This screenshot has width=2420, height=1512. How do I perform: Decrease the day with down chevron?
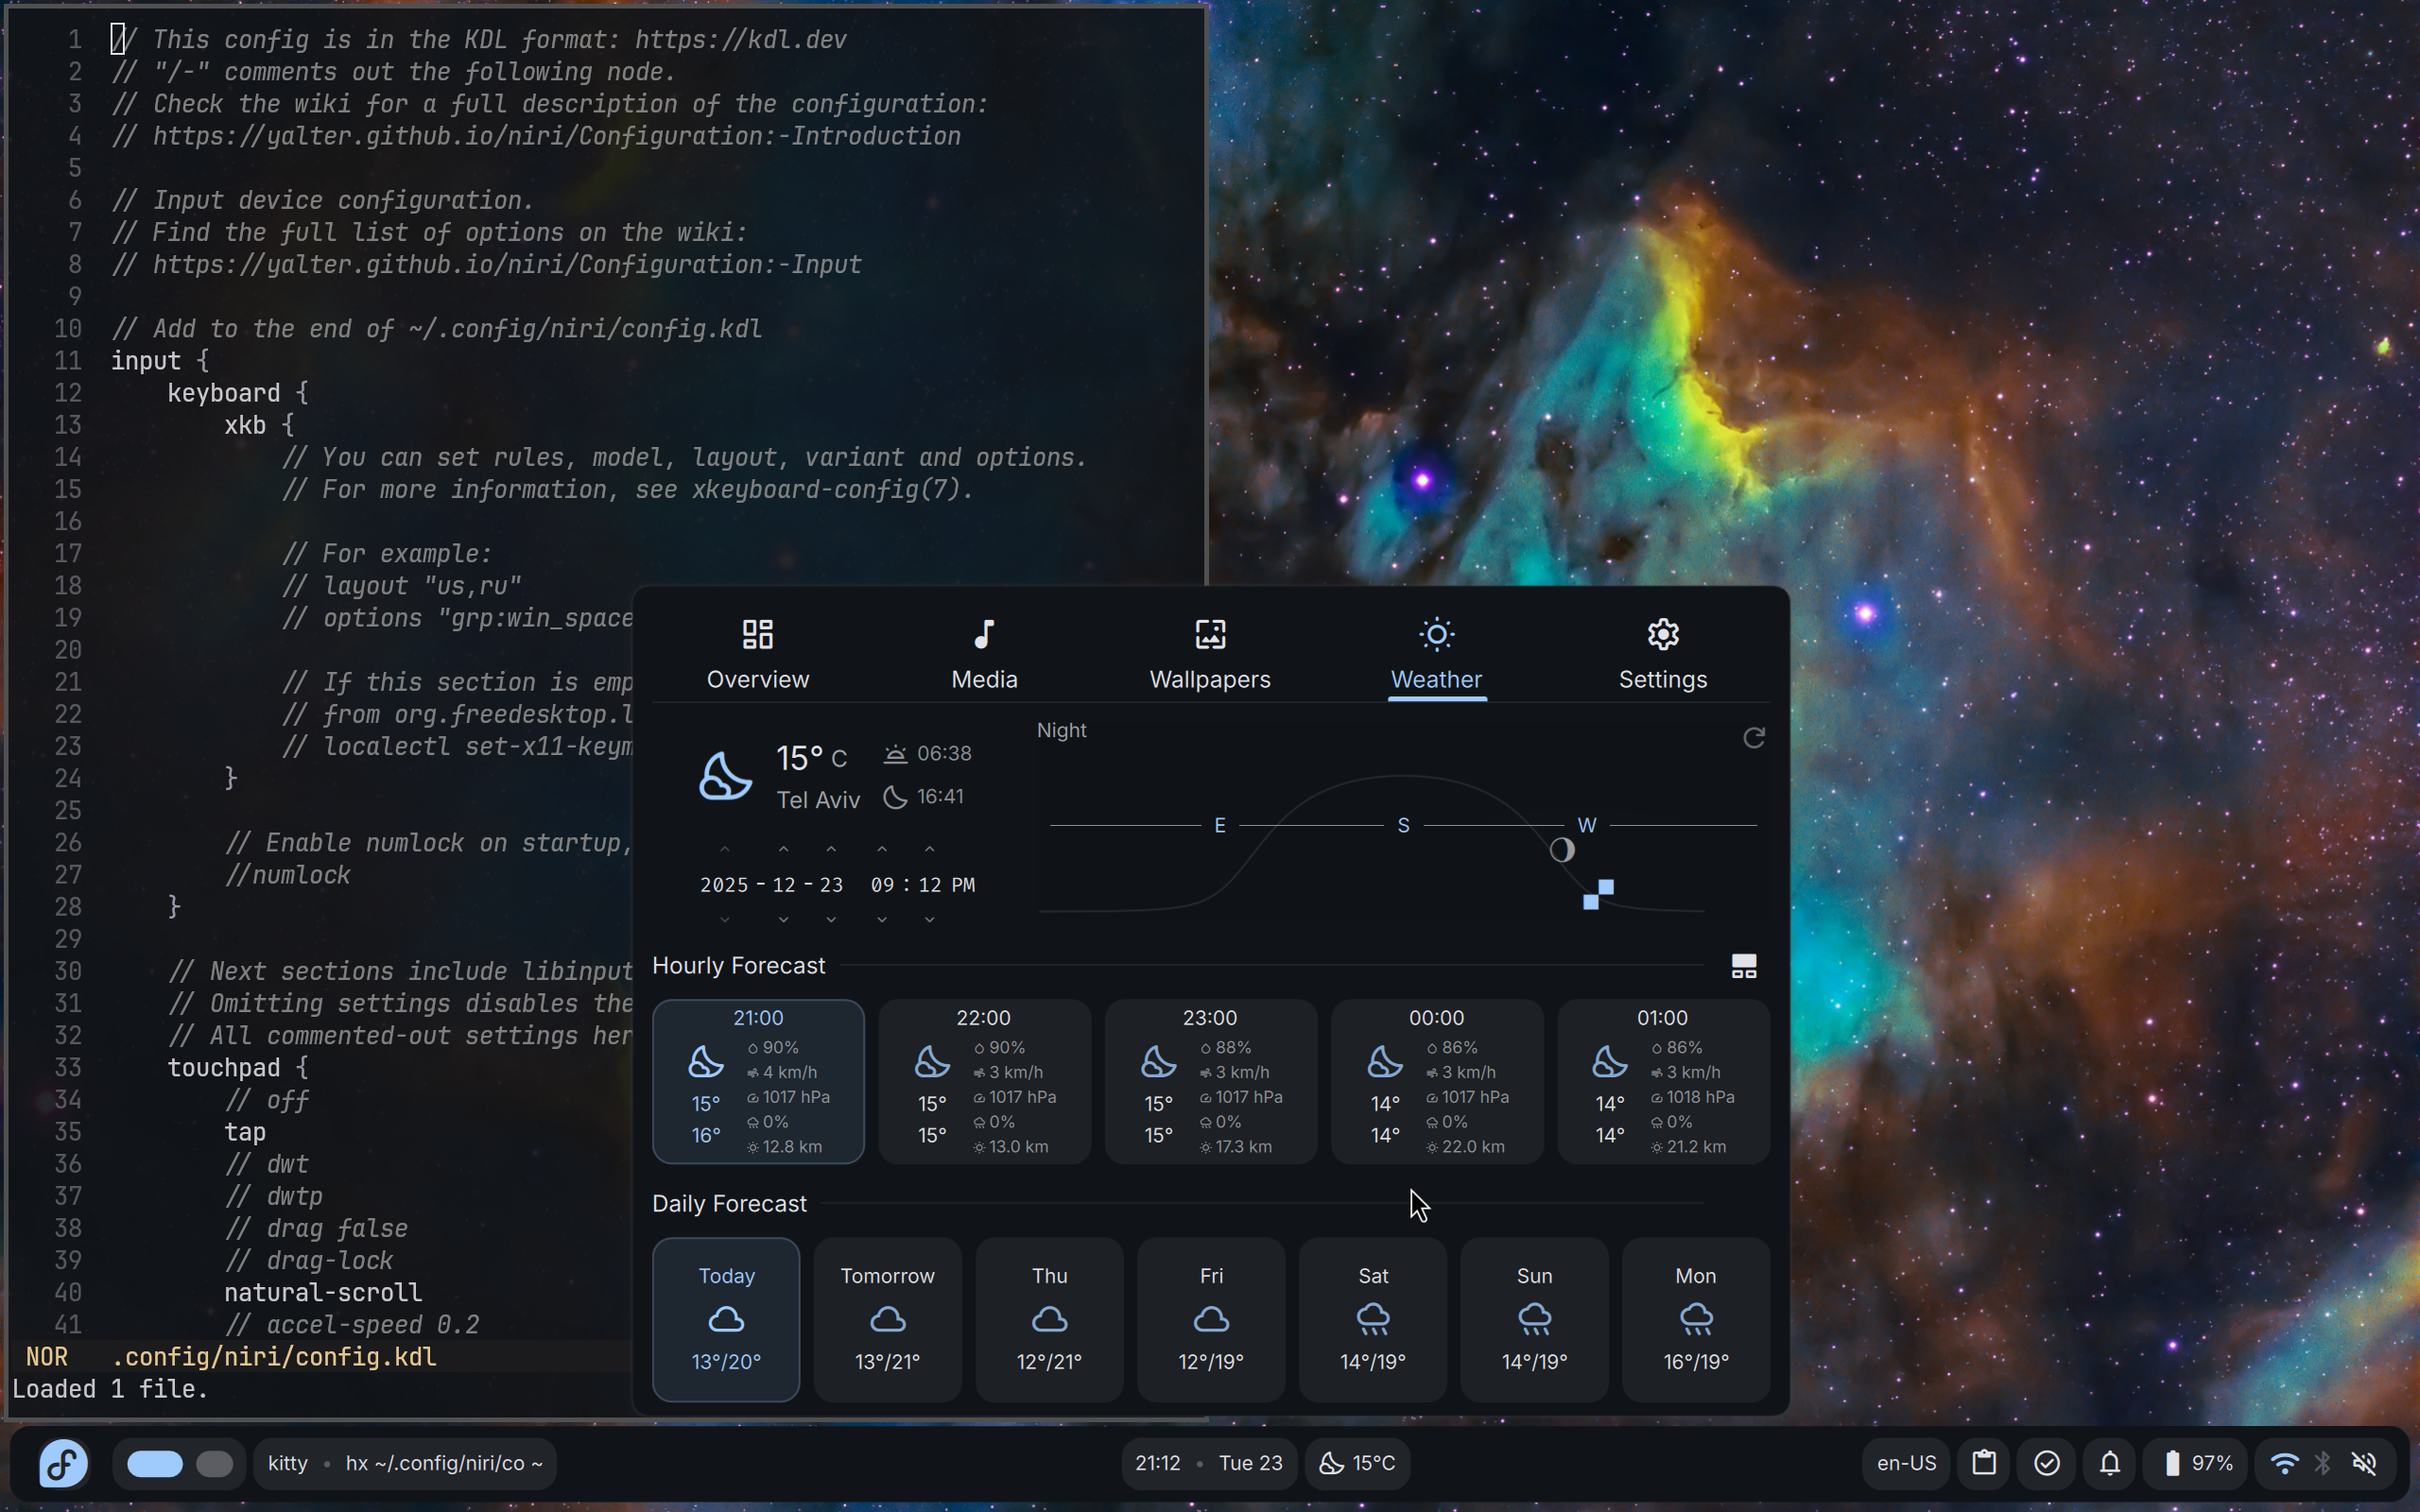point(831,919)
